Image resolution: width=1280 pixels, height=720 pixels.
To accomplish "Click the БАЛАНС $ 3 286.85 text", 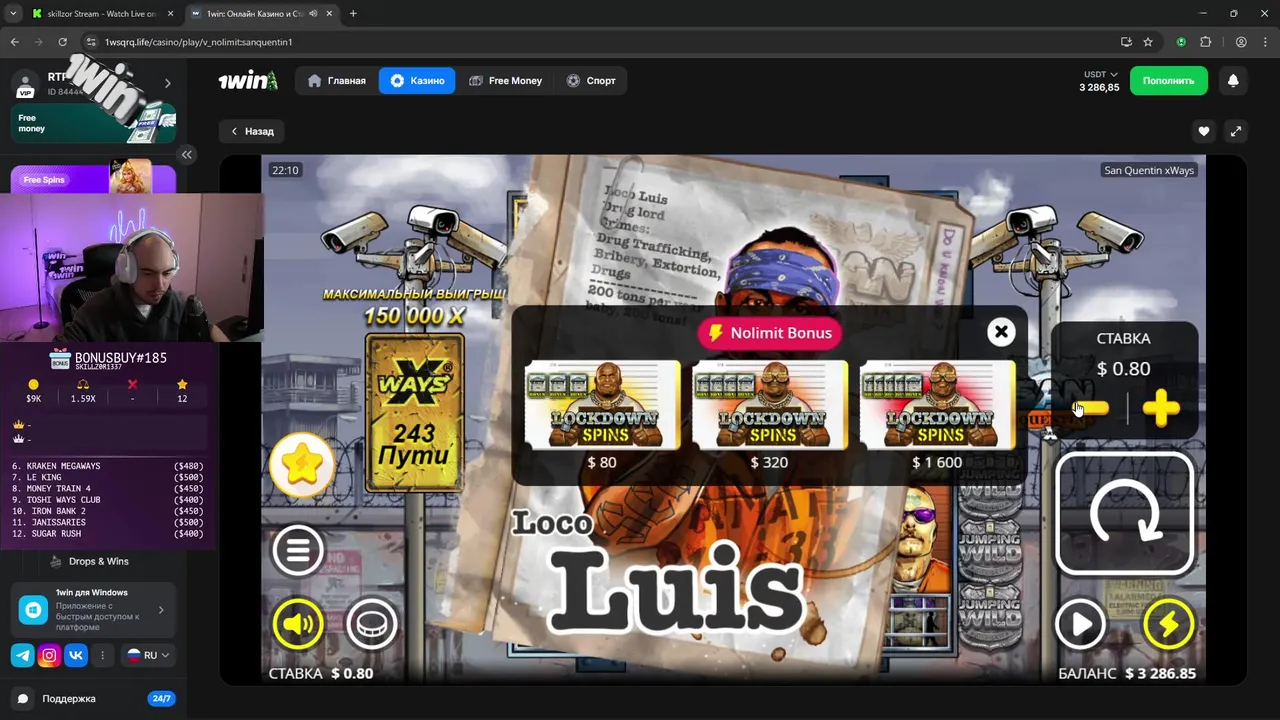I will point(1127,673).
